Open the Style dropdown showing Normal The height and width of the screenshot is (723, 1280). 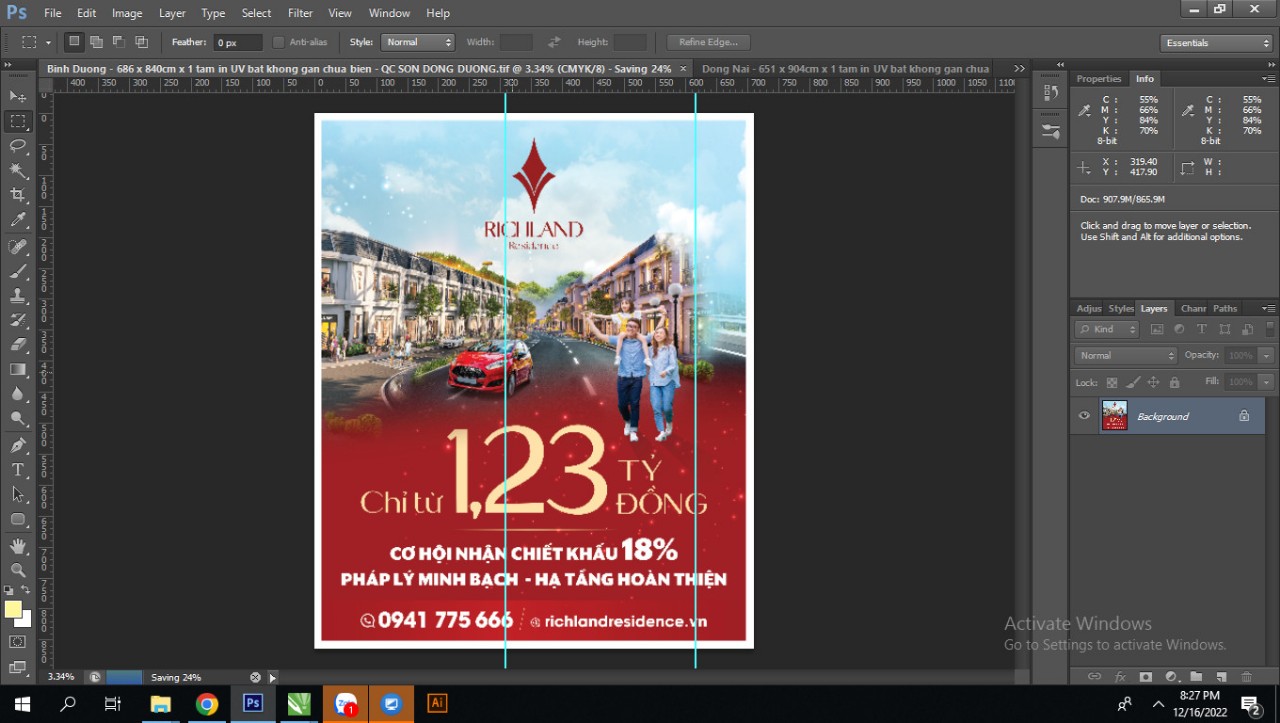pos(417,42)
